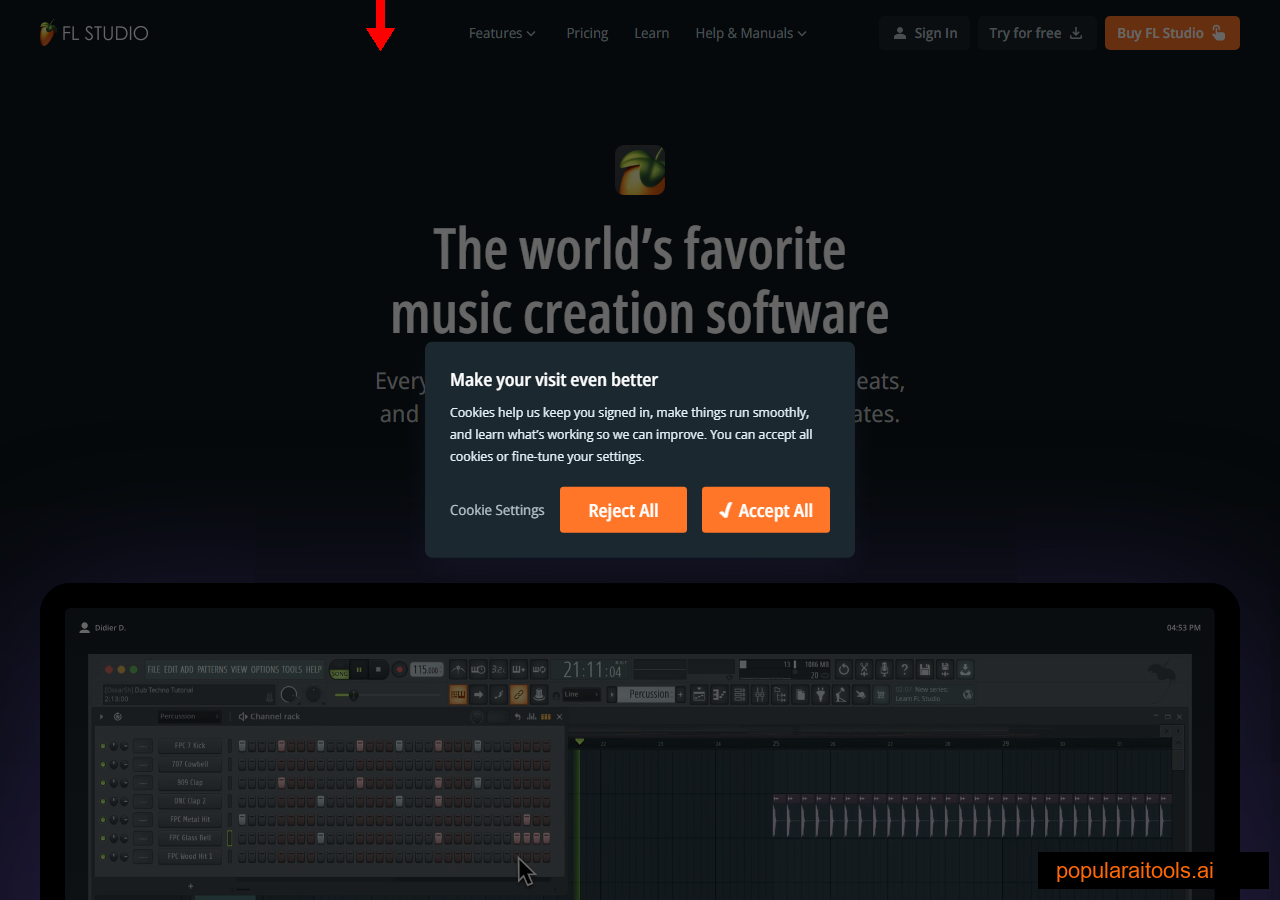The height and width of the screenshot is (900, 1280).
Task: Click the Channel rack speaker icon
Action: (243, 716)
